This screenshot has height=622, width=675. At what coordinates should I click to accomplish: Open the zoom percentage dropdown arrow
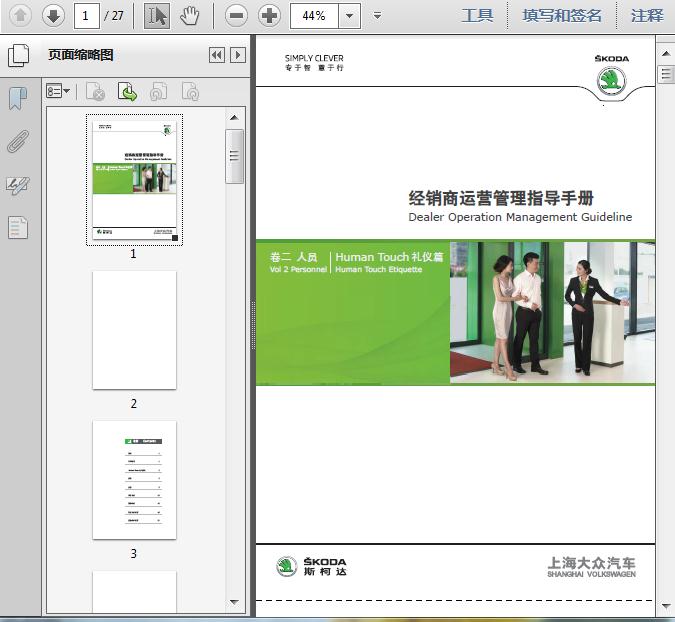tap(350, 16)
